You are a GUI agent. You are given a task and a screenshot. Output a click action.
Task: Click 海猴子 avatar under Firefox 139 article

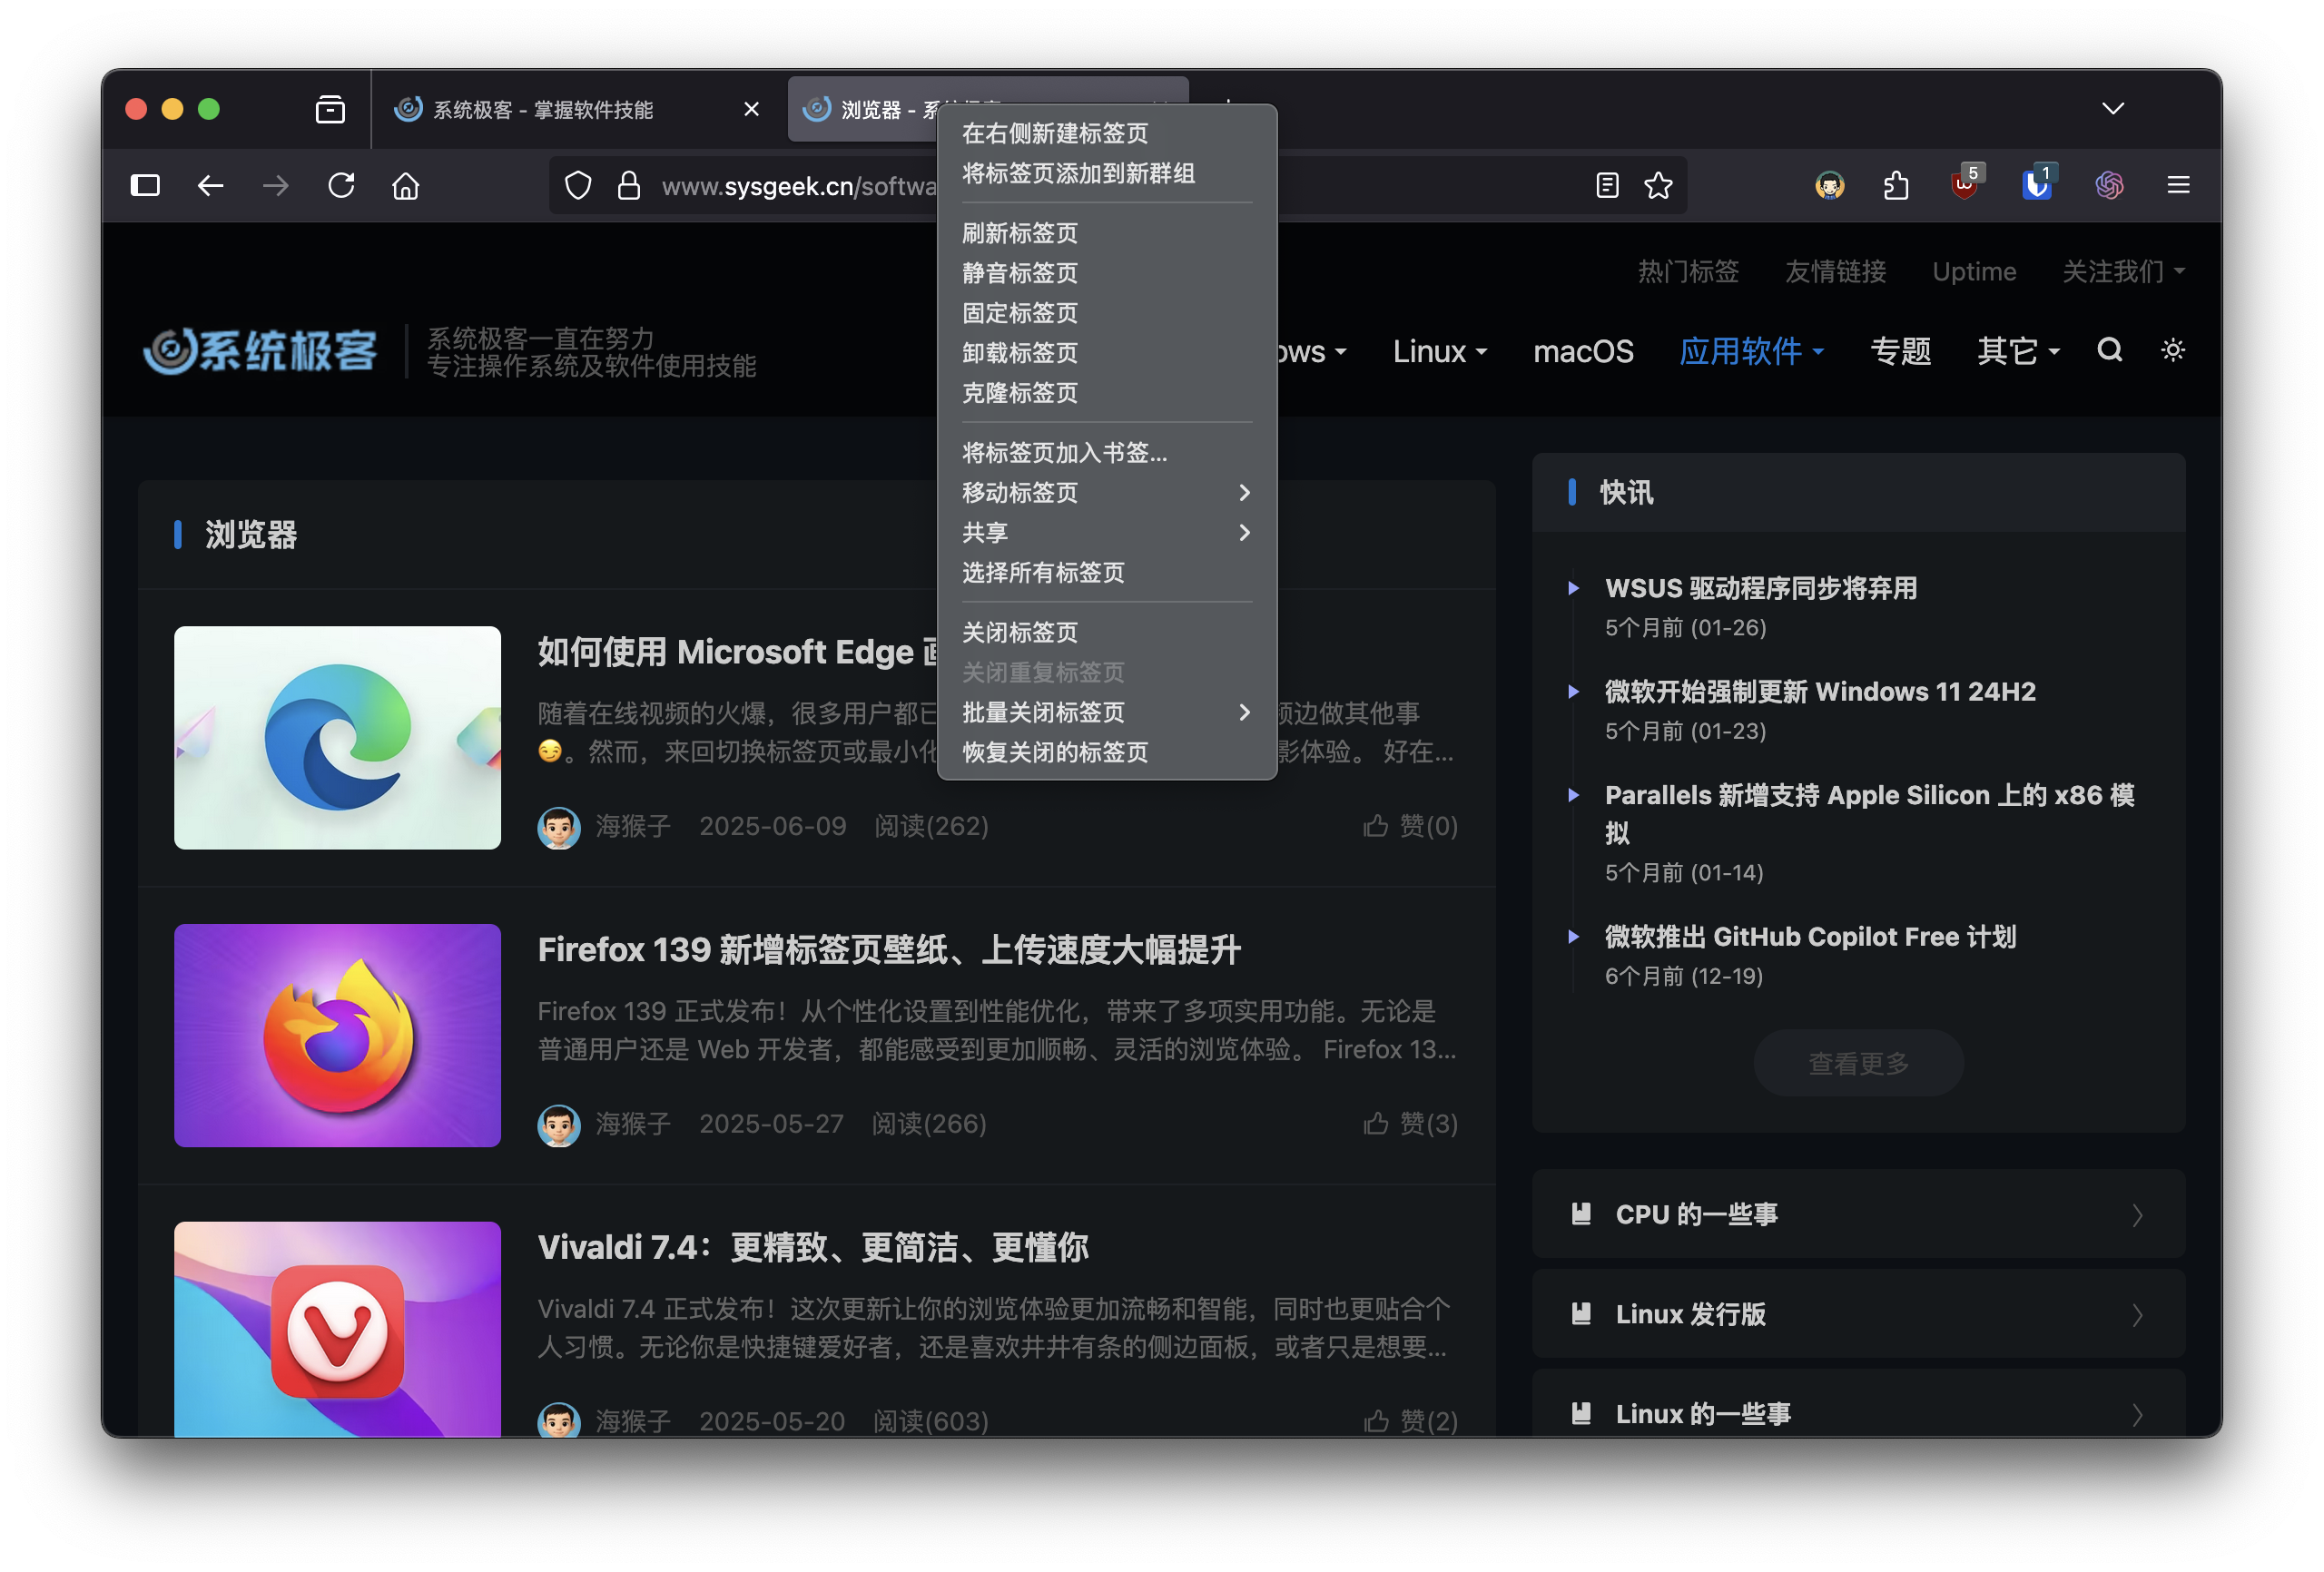[559, 1126]
